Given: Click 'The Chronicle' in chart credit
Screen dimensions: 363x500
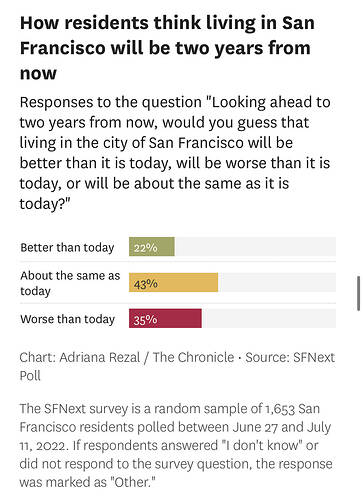Looking at the screenshot, I should tap(194, 357).
